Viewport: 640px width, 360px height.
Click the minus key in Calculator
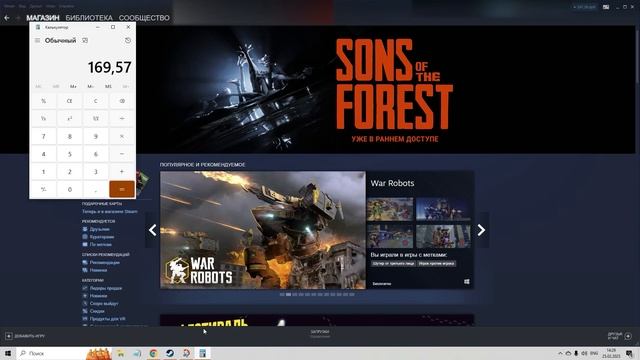click(x=122, y=154)
